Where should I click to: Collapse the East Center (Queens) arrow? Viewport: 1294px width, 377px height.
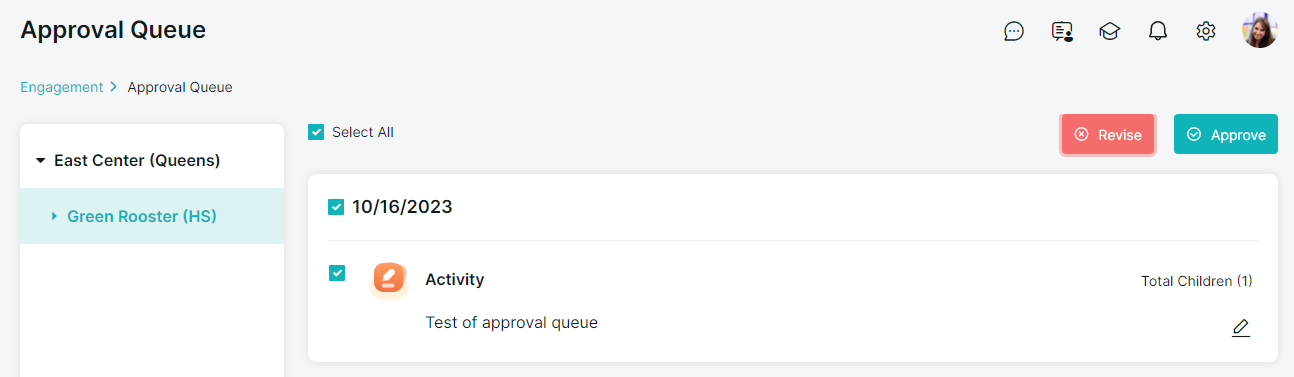[x=41, y=160]
